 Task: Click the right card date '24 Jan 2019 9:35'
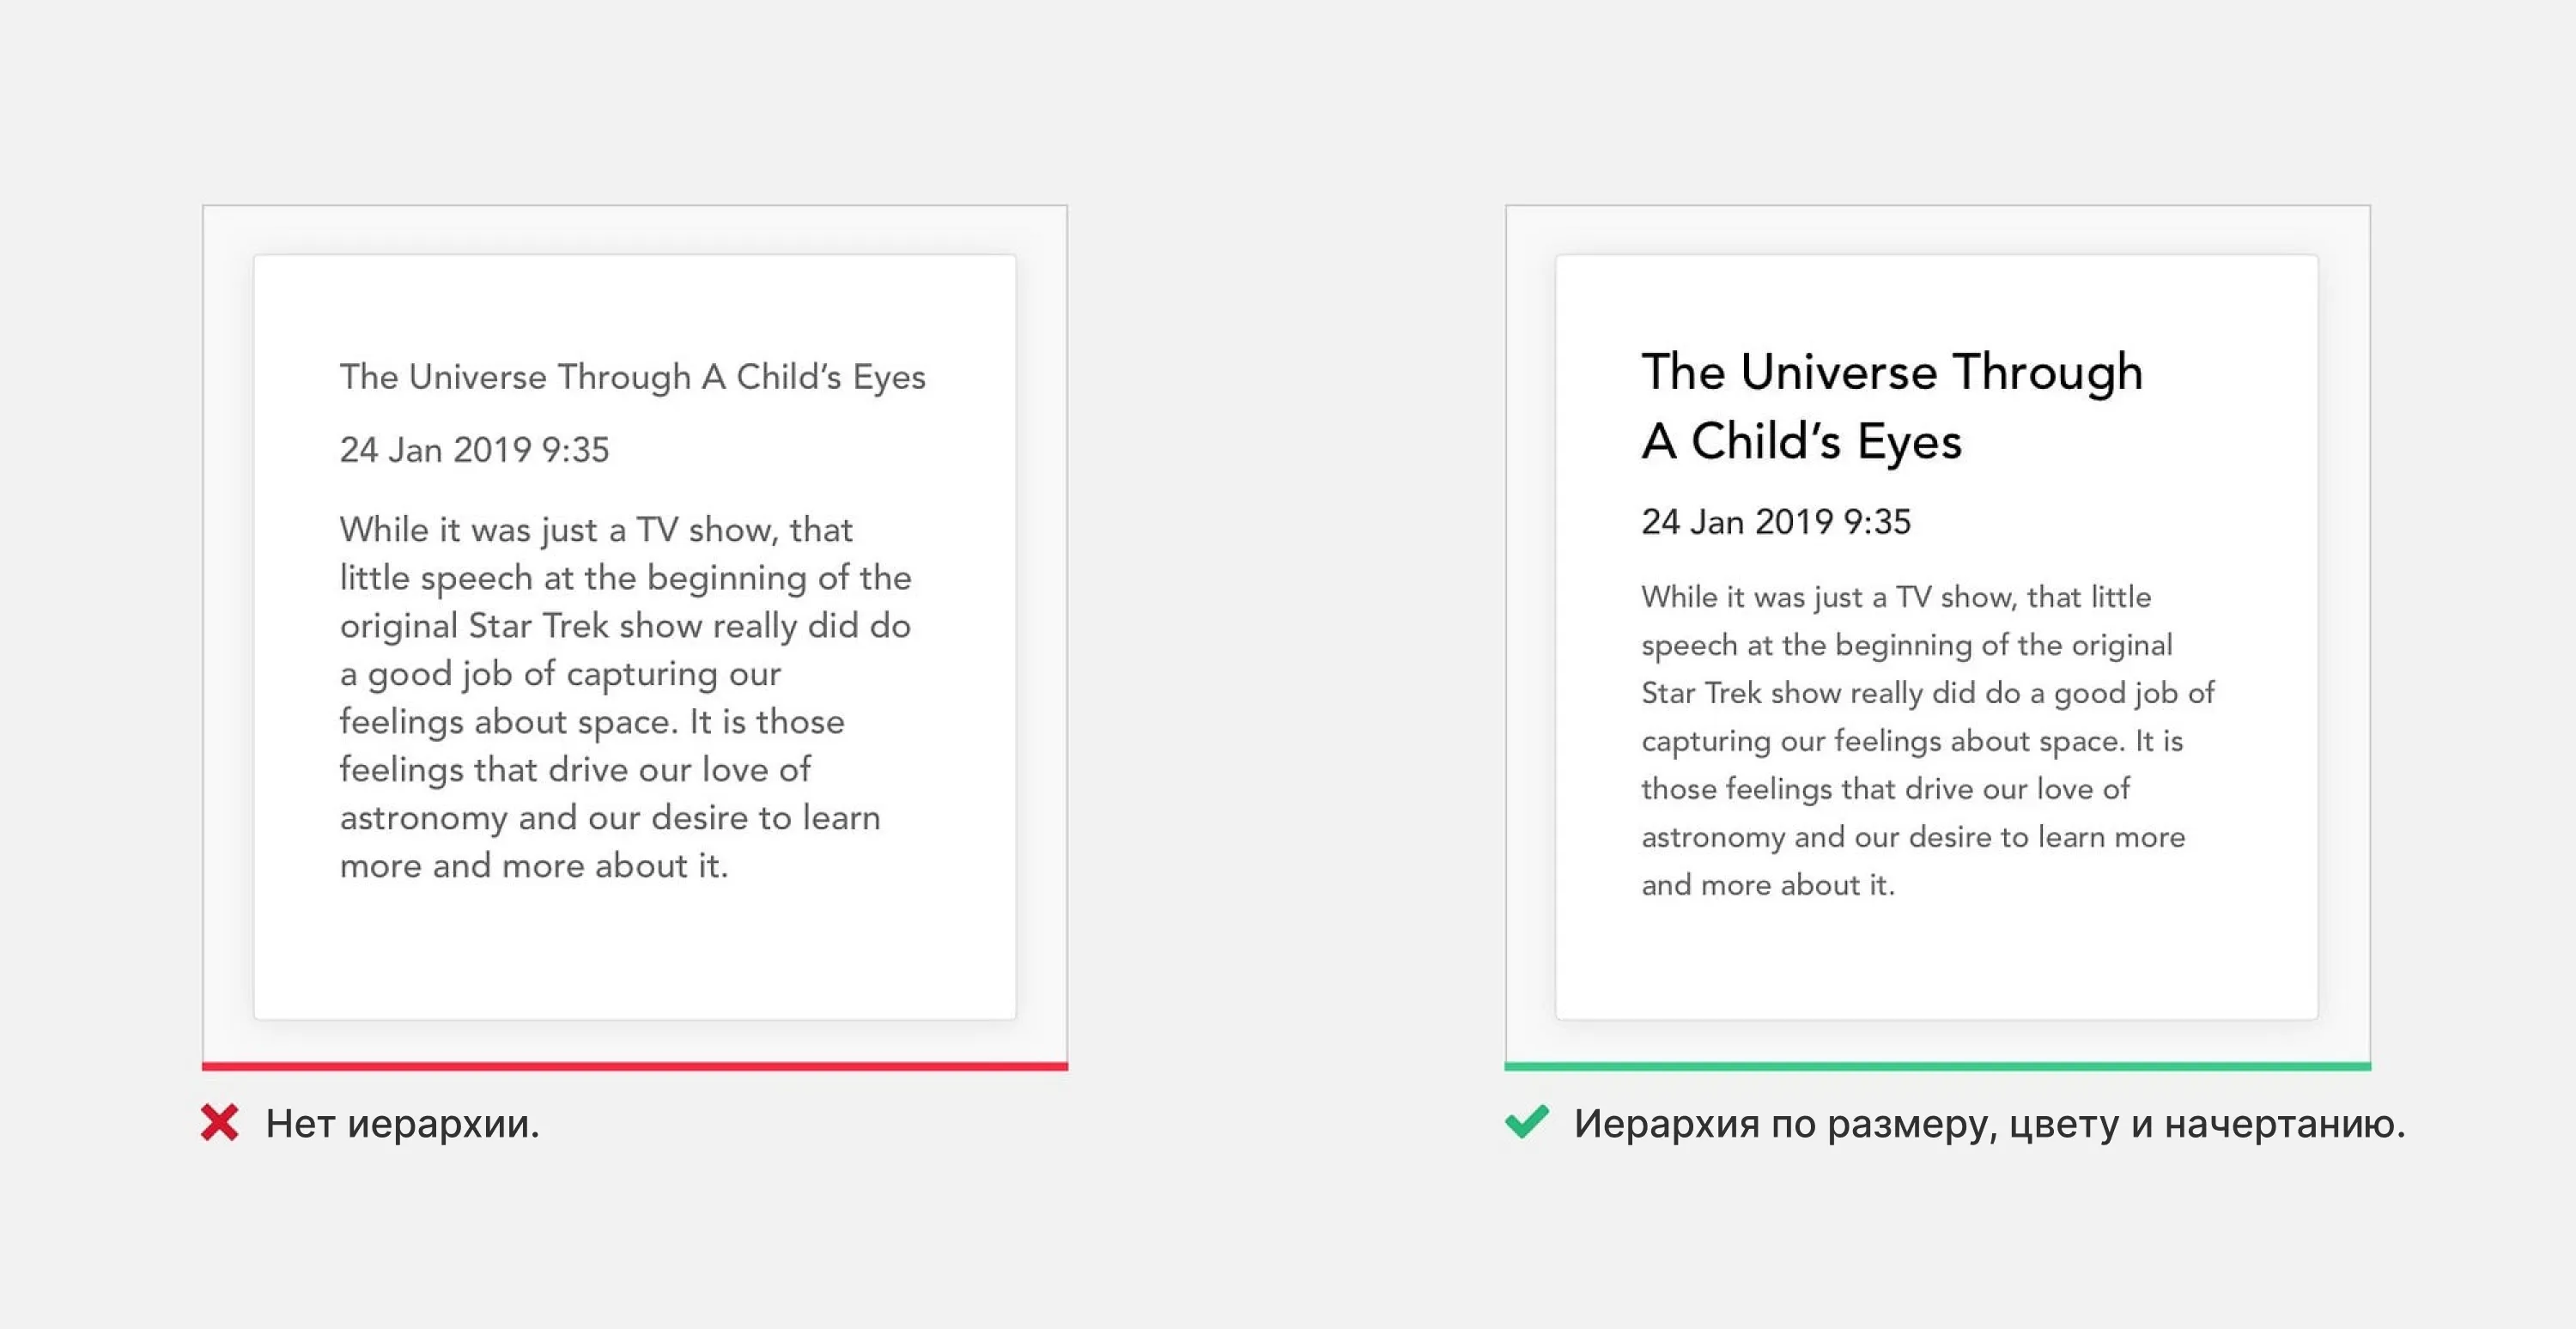[1776, 522]
